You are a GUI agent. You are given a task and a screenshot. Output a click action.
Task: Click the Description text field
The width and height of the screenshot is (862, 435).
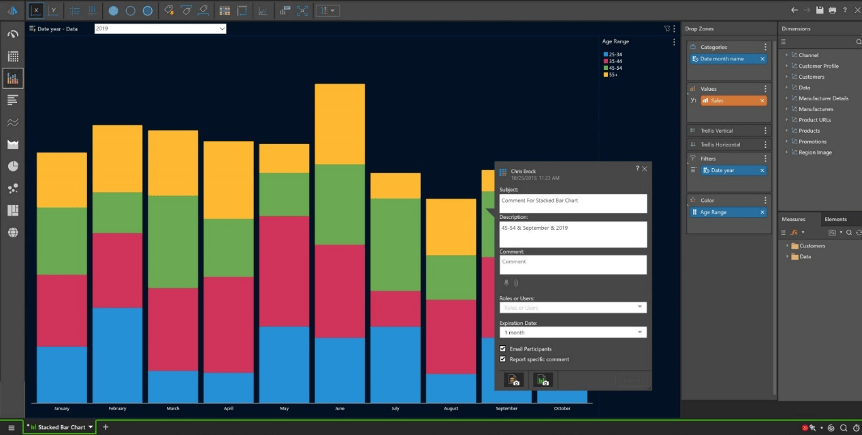click(x=573, y=235)
